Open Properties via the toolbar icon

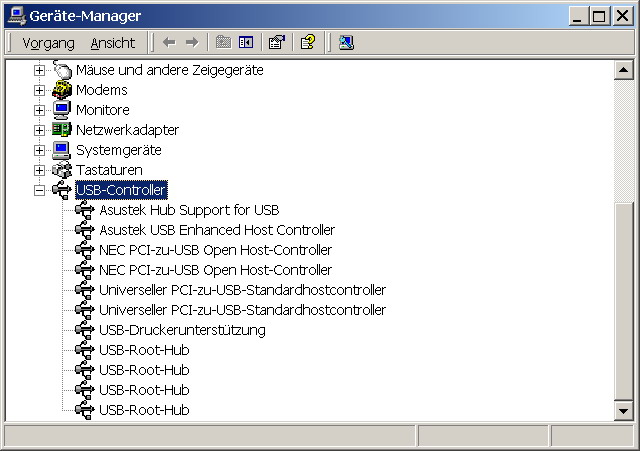coord(277,42)
